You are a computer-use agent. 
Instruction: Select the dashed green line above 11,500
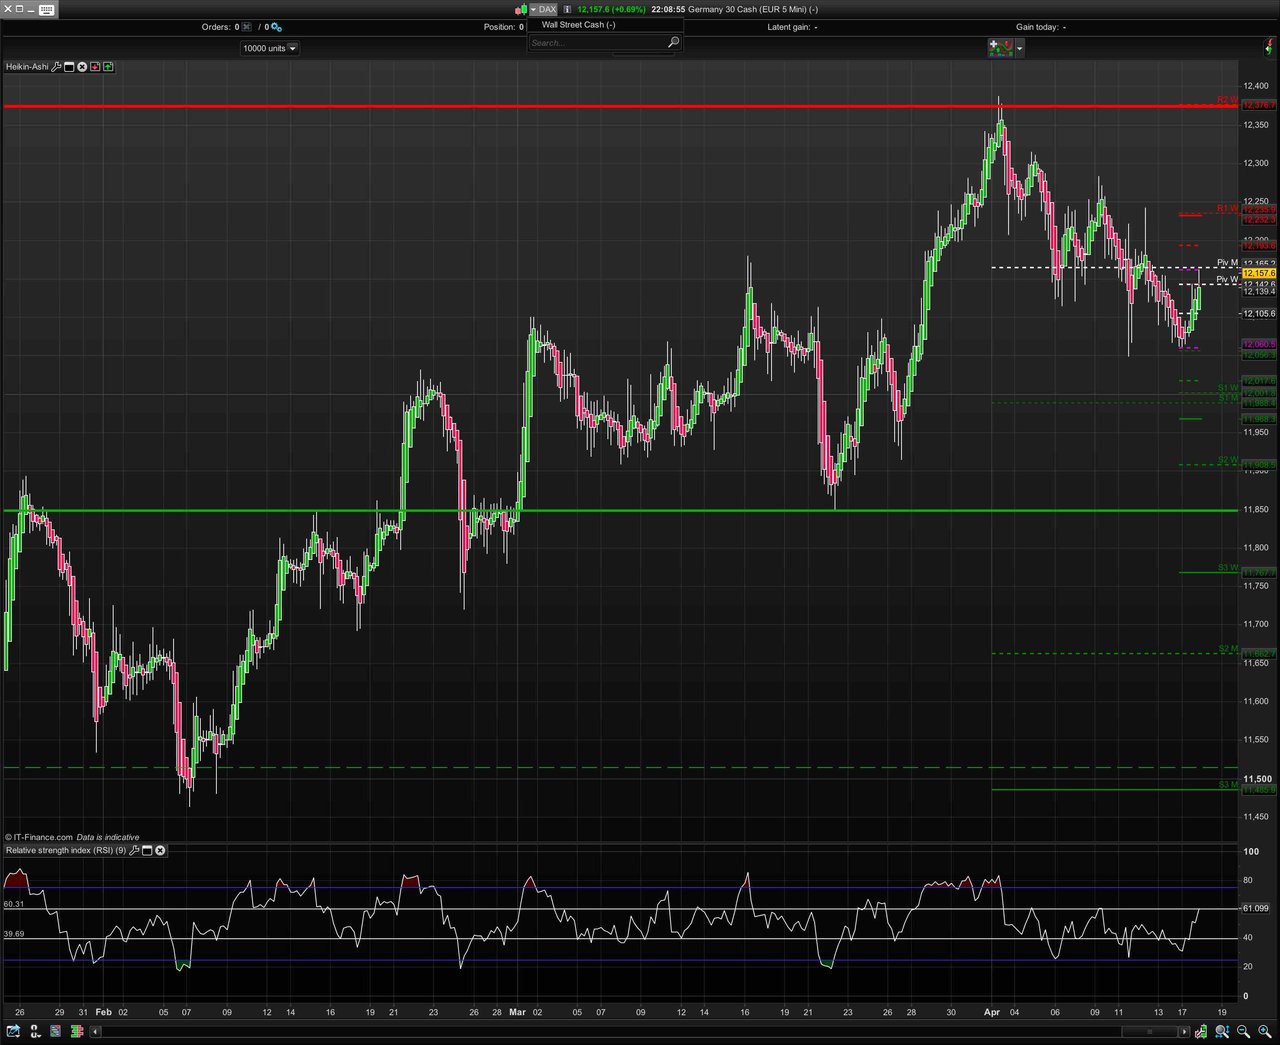coord(620,767)
